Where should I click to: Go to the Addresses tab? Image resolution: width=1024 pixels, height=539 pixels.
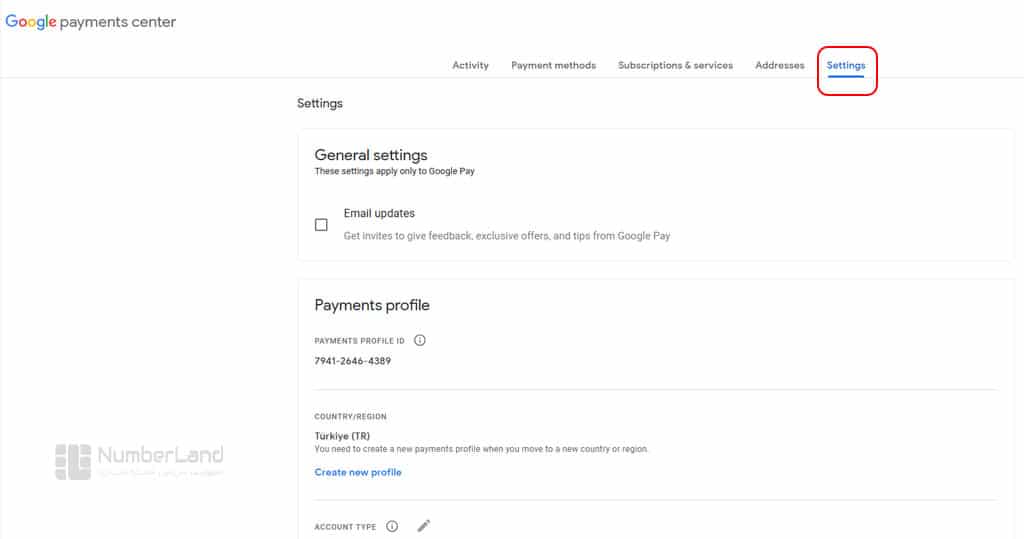click(780, 65)
